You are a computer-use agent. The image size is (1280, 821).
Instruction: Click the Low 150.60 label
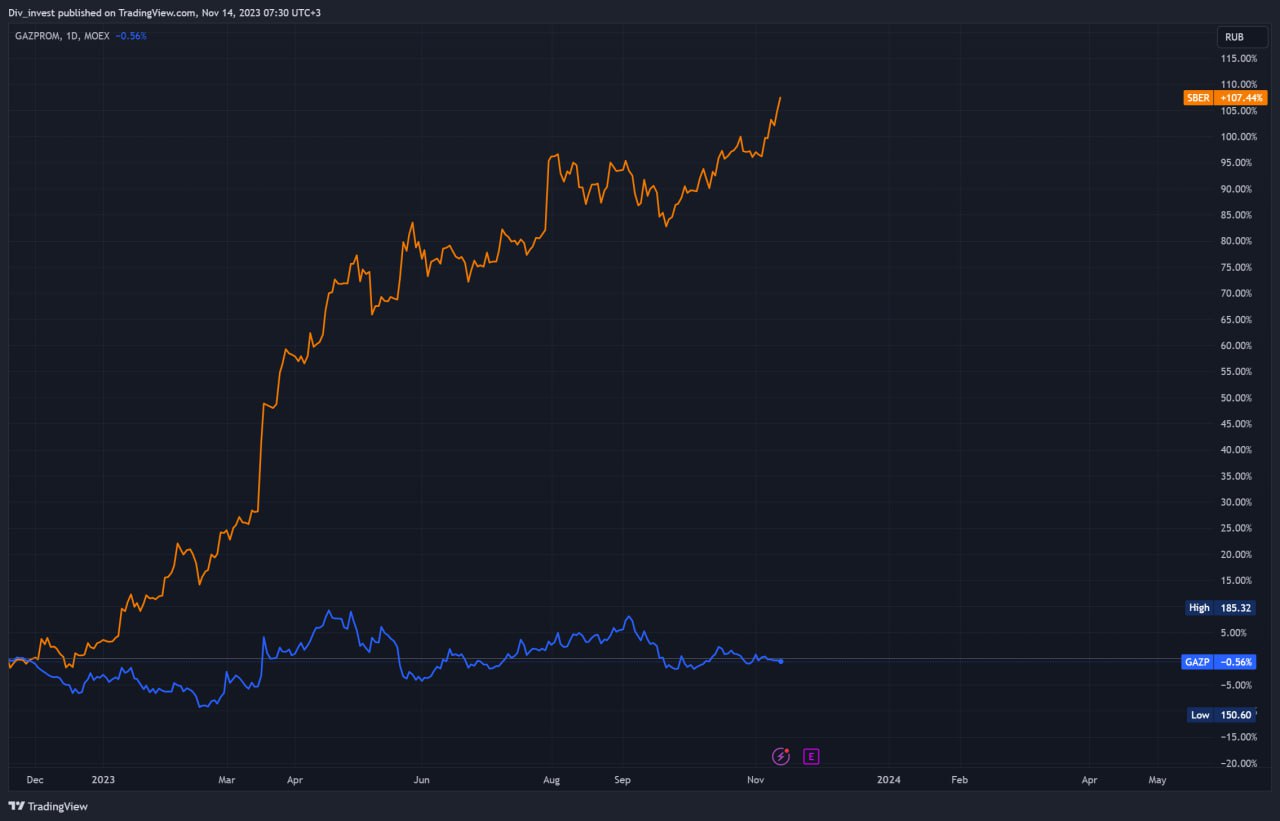1220,715
